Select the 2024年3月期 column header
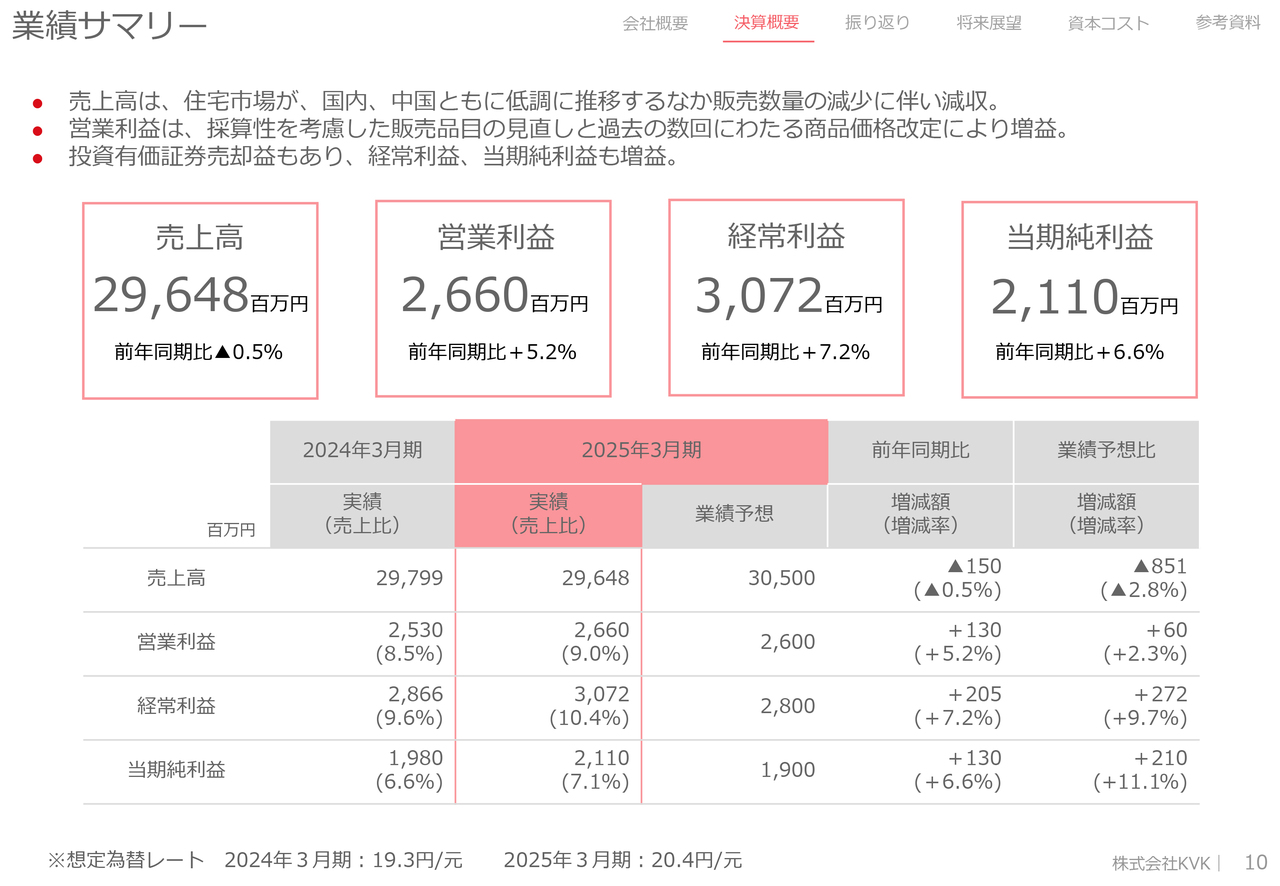 click(x=362, y=450)
